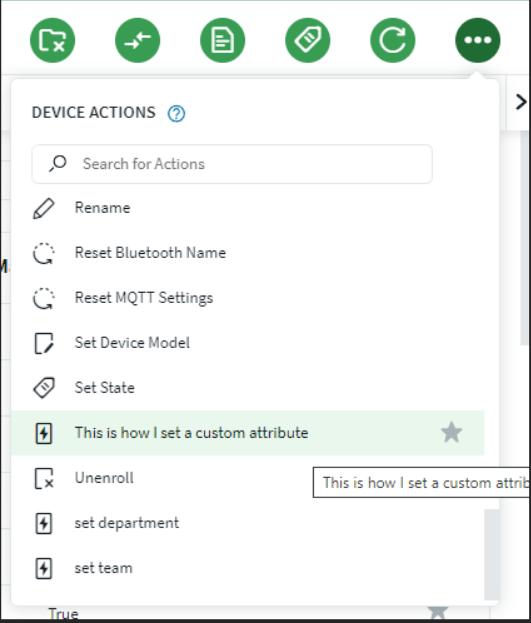Viewport: 531px width, 623px height.
Task: Click the reset icon beside Reset Bluetooth Name
Action: click(x=44, y=253)
